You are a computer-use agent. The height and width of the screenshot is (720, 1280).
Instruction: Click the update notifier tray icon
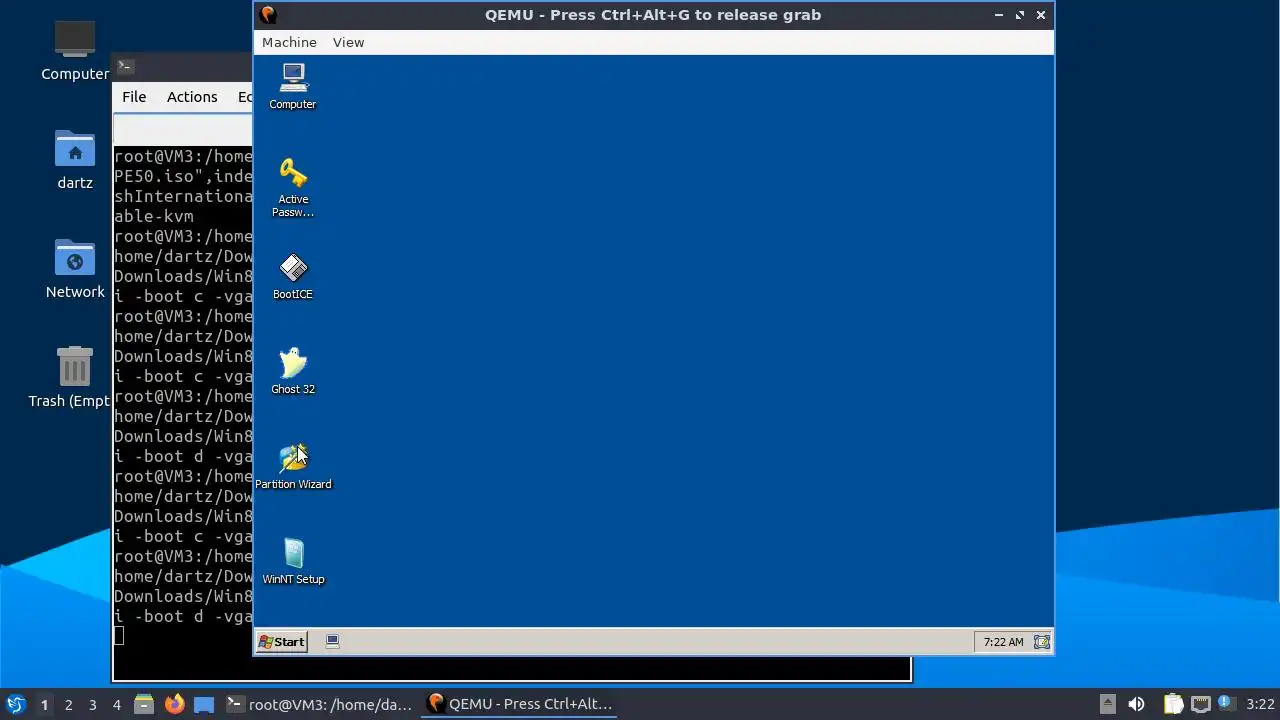point(1225,703)
